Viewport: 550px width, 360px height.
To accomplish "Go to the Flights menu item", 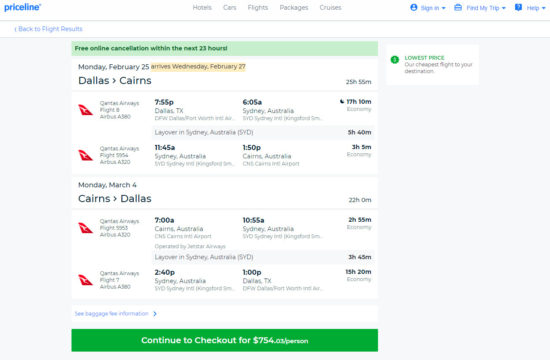I will point(258,7).
